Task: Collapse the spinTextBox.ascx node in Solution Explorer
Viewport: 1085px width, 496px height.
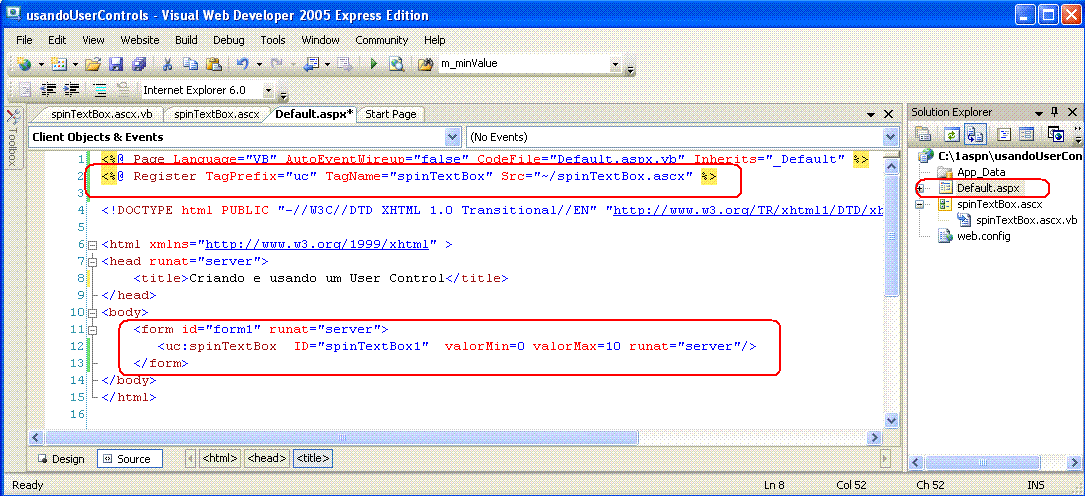Action: (920, 205)
